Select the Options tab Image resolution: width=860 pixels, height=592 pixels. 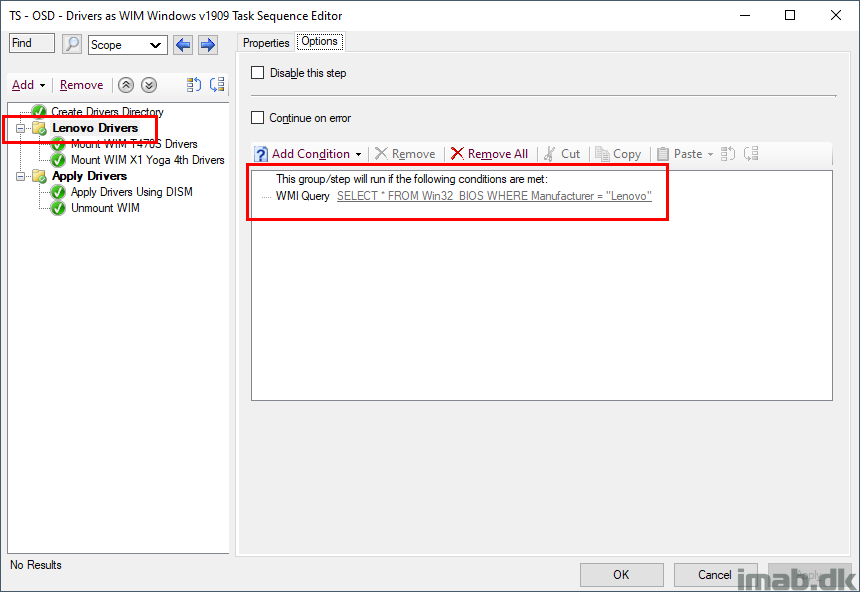tap(320, 42)
